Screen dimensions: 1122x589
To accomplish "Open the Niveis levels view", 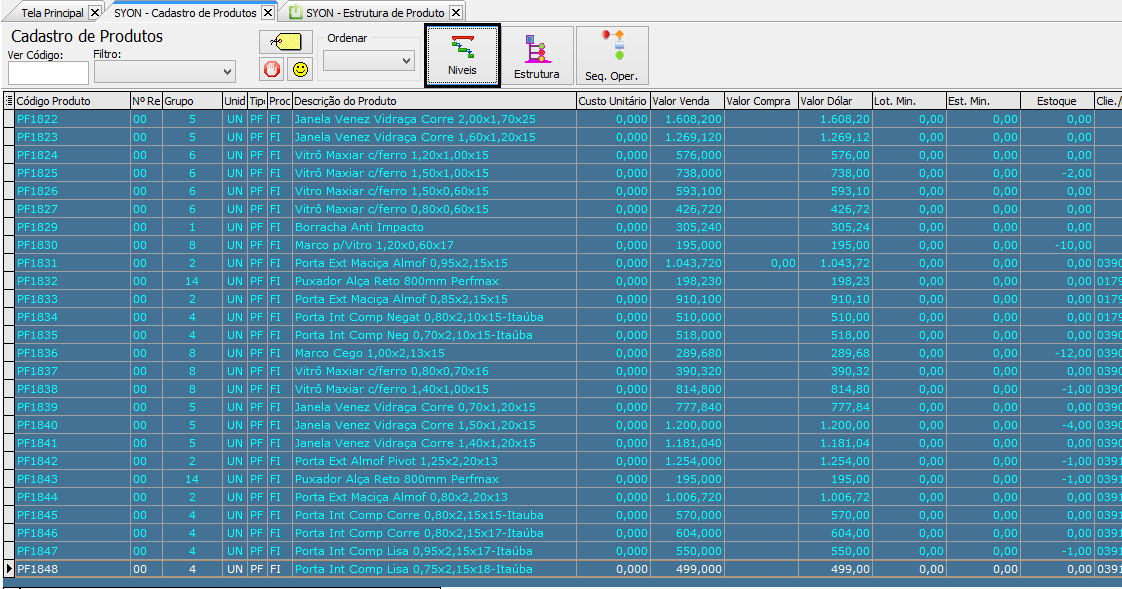I will (x=462, y=56).
